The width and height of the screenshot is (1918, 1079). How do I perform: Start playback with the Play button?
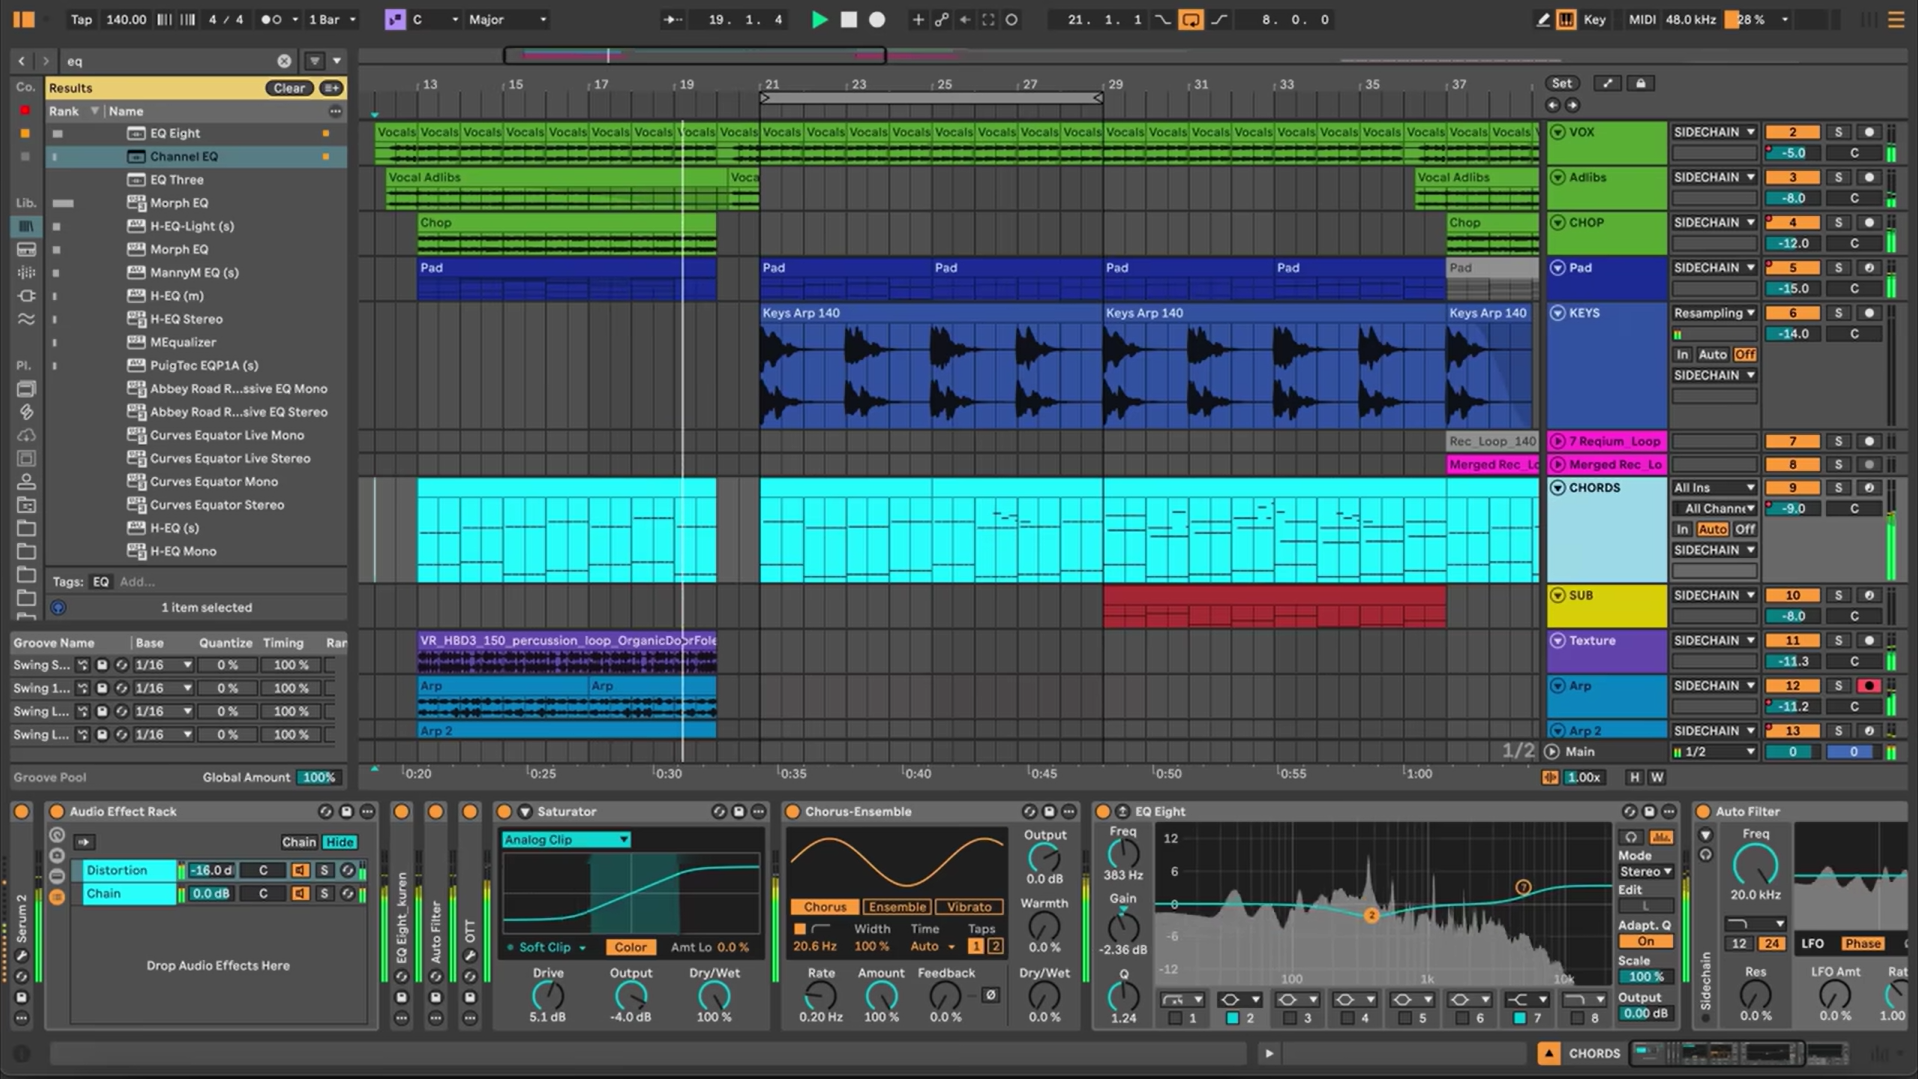tap(819, 19)
